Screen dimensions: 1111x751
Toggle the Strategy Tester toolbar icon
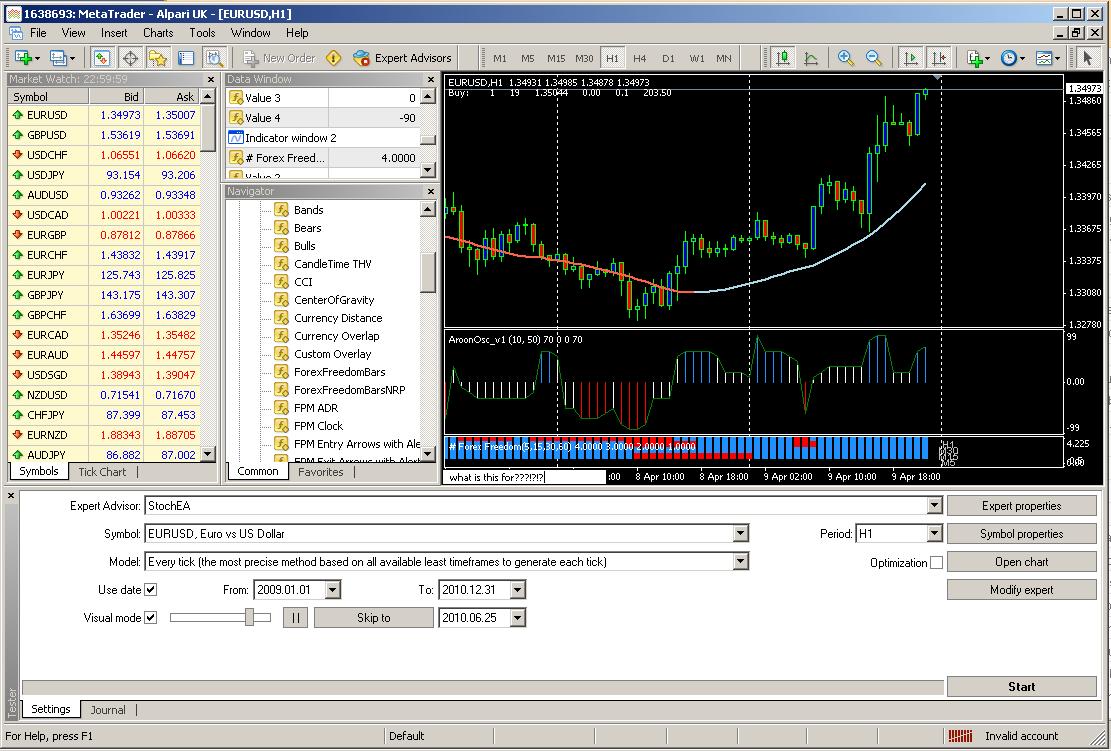213,58
